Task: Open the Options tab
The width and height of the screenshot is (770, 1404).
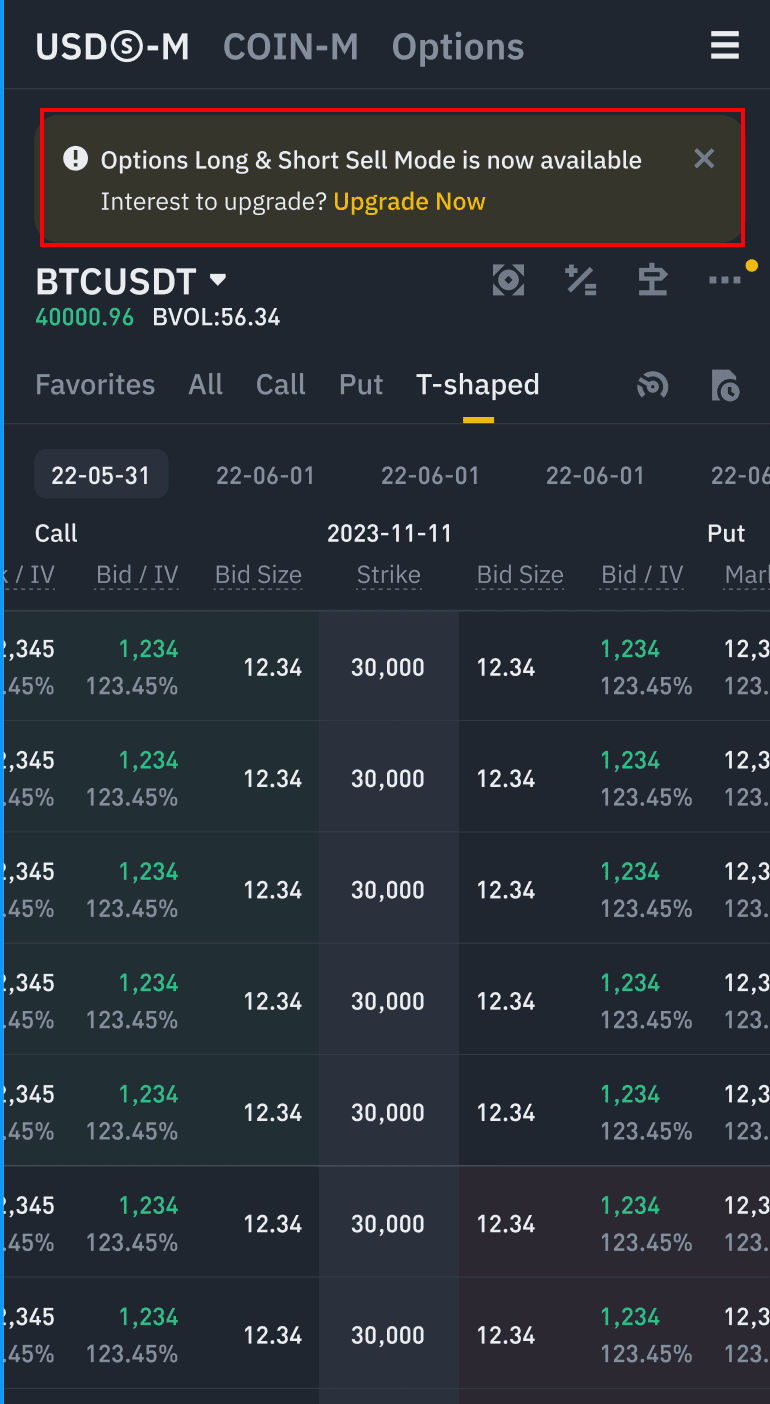Action: click(x=458, y=47)
